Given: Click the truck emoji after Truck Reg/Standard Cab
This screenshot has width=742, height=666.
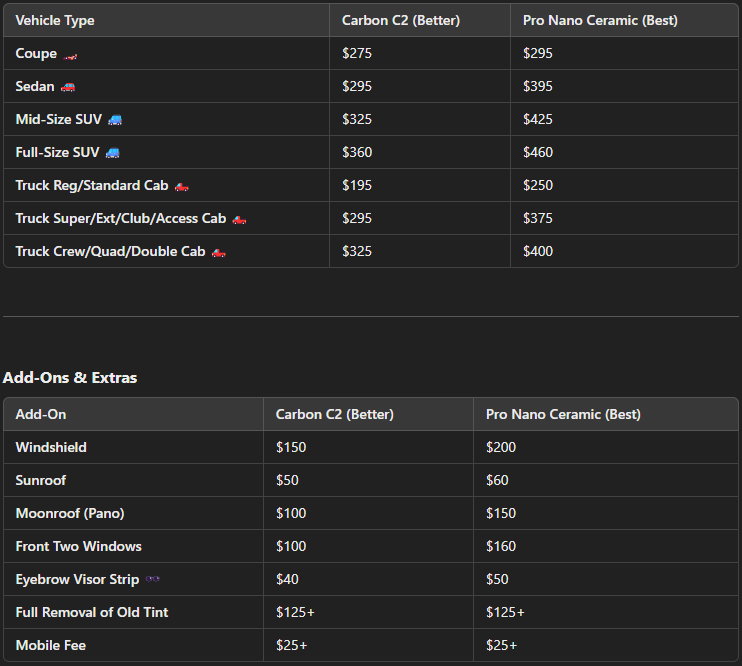Looking at the screenshot, I should coord(181,186).
